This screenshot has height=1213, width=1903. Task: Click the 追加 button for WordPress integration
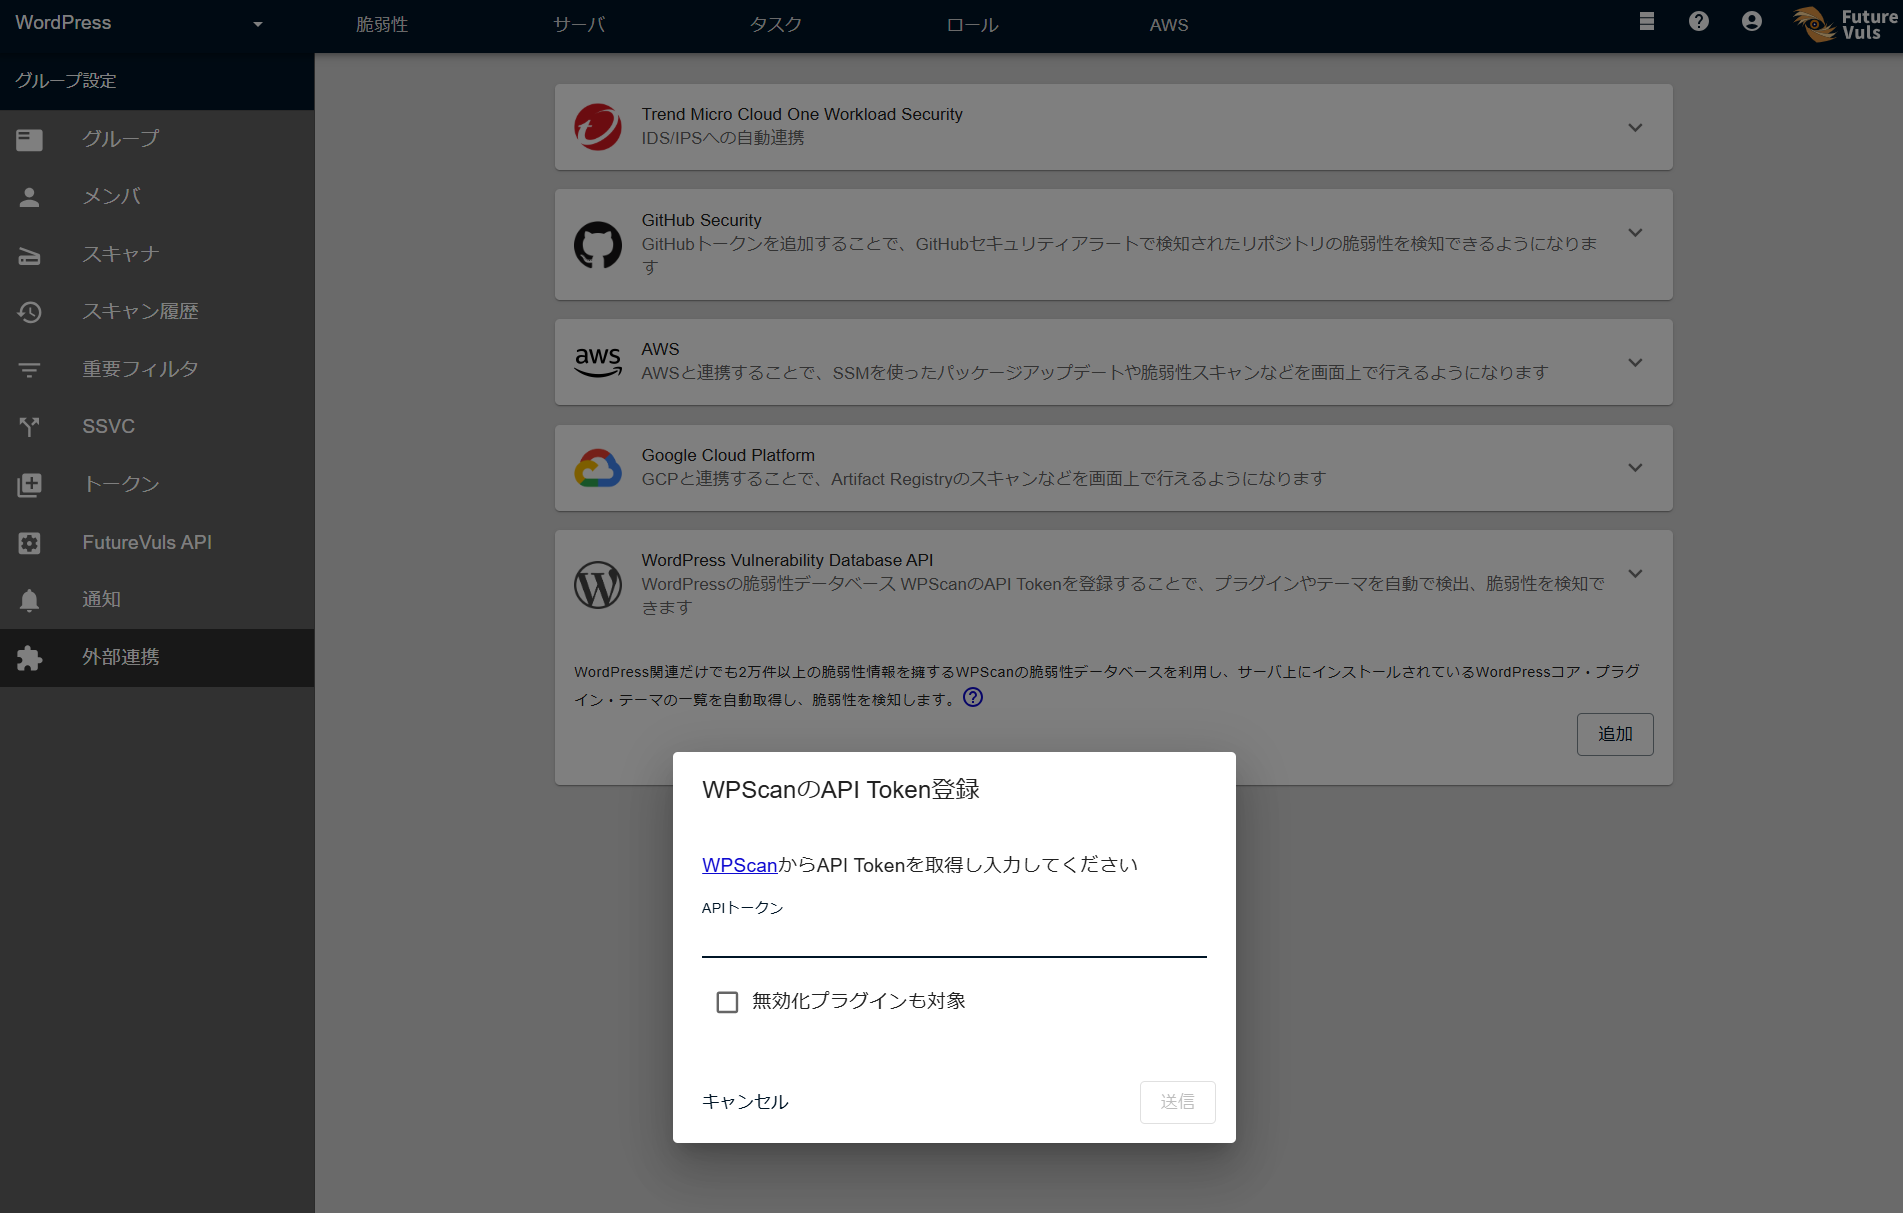coord(1614,734)
